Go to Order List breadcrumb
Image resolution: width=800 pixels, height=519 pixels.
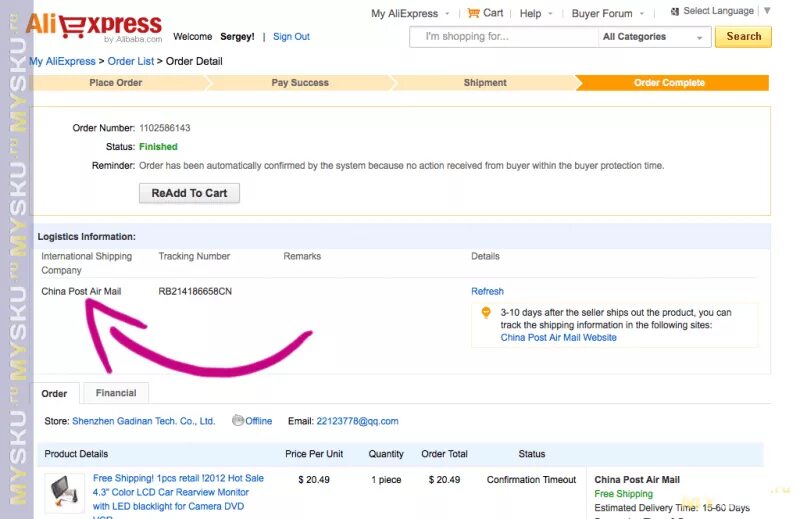point(131,61)
